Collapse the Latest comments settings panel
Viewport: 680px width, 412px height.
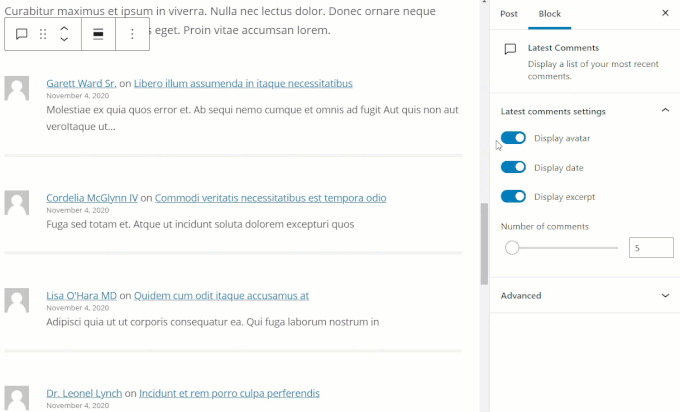coord(665,111)
